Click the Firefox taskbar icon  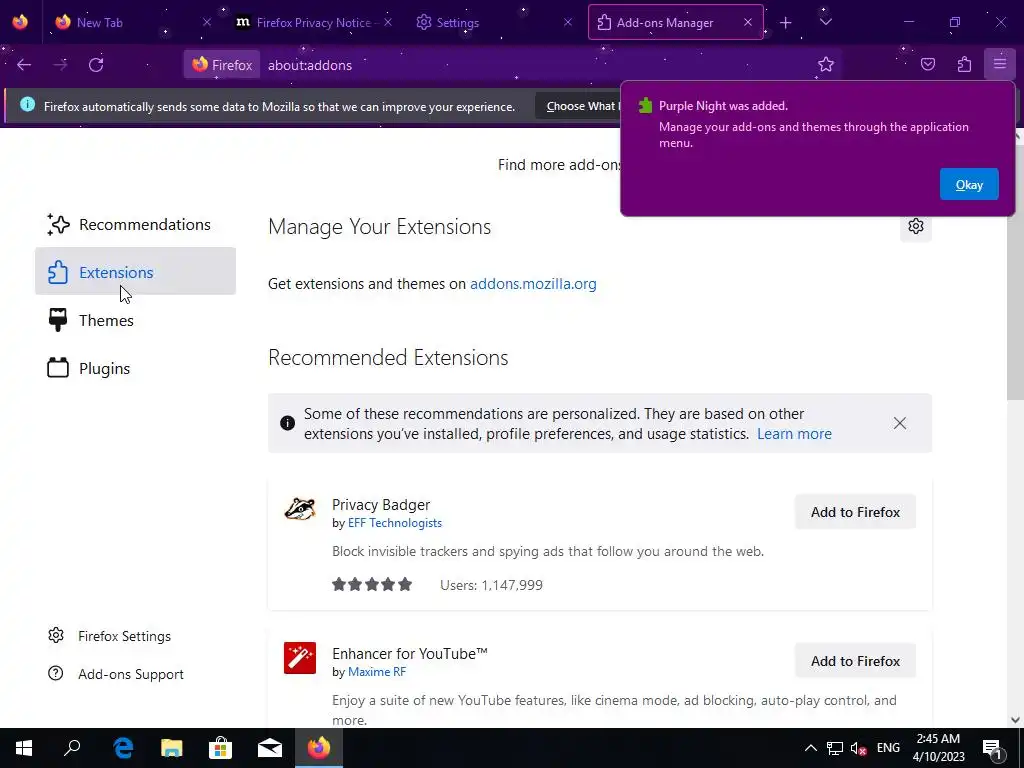(319, 748)
